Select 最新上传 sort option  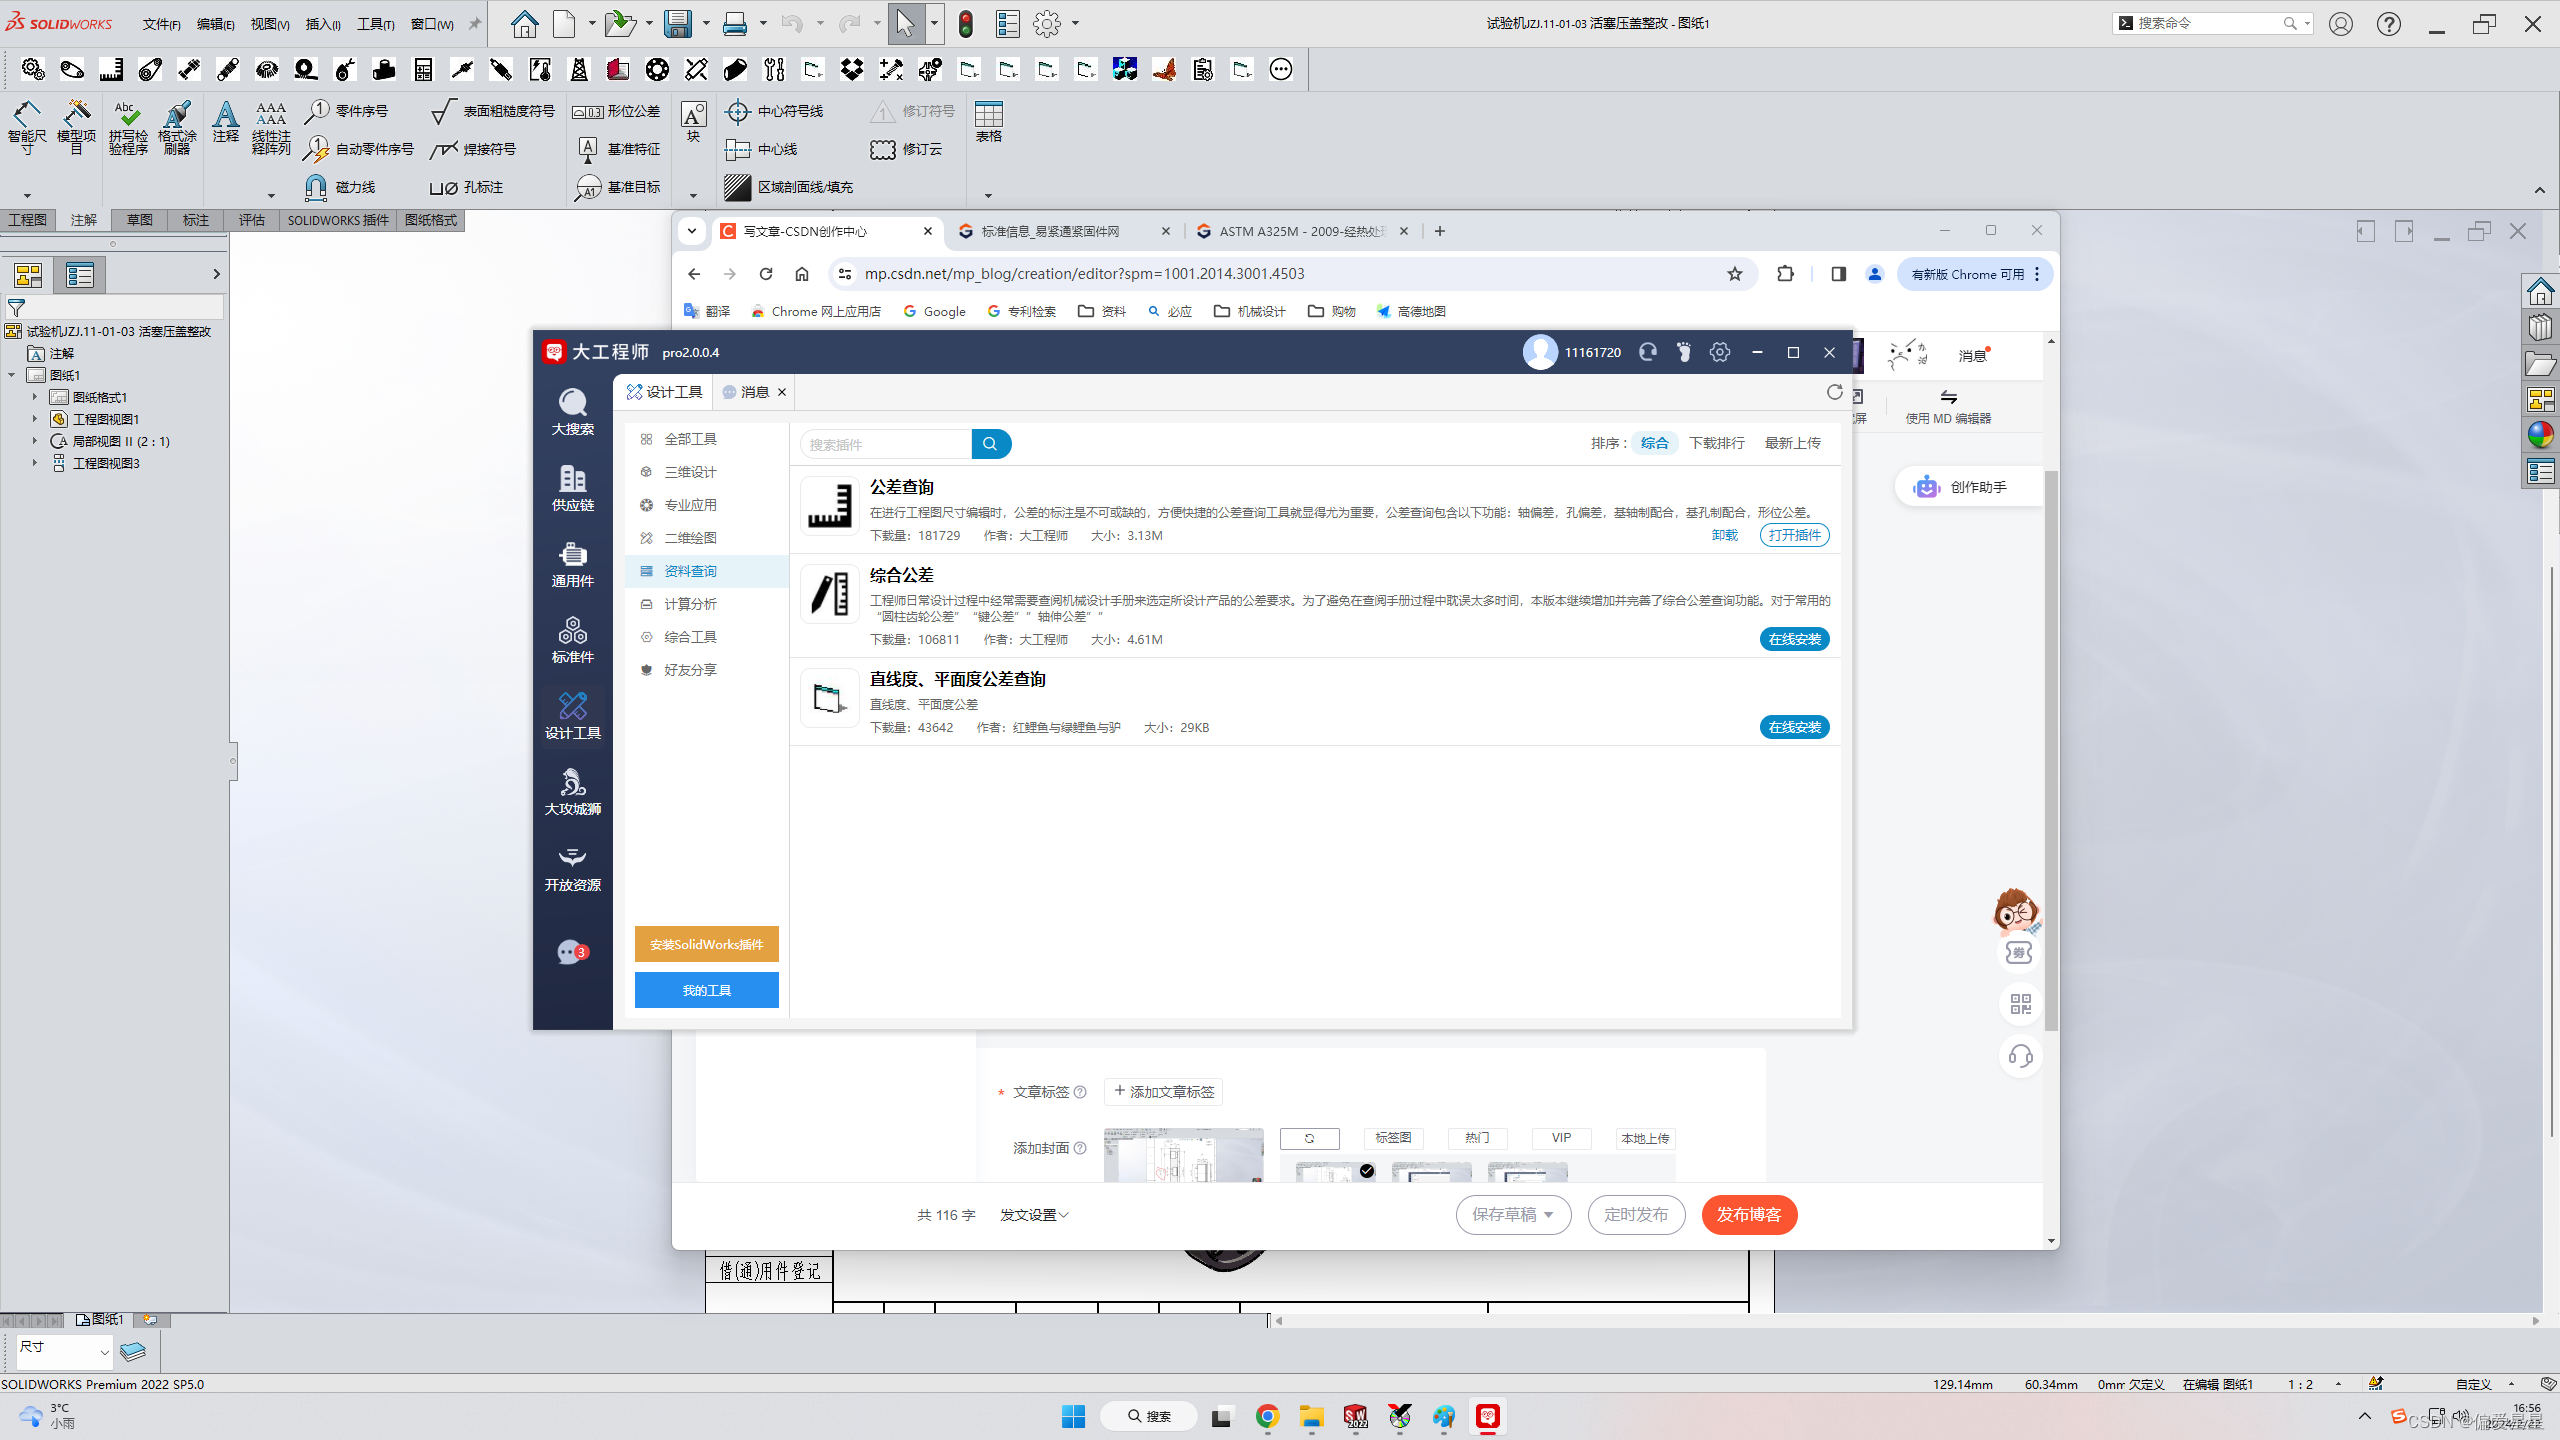tap(1792, 443)
